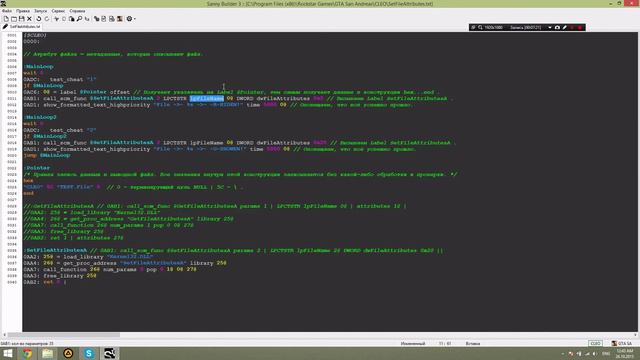
Task: Open the recorder bar dropdown arrow
Action: tap(550, 27)
